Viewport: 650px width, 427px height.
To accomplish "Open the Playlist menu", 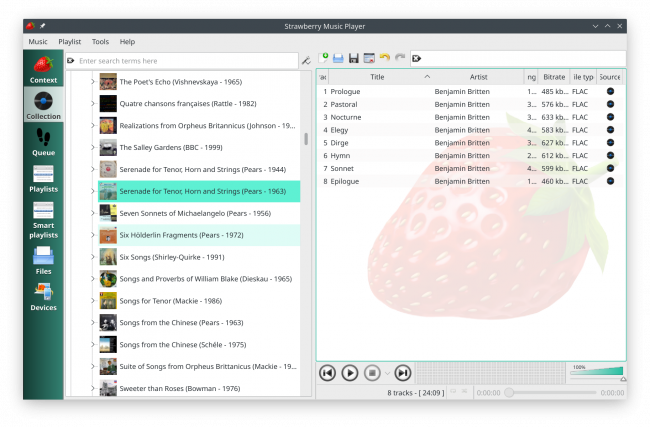I will 69,42.
